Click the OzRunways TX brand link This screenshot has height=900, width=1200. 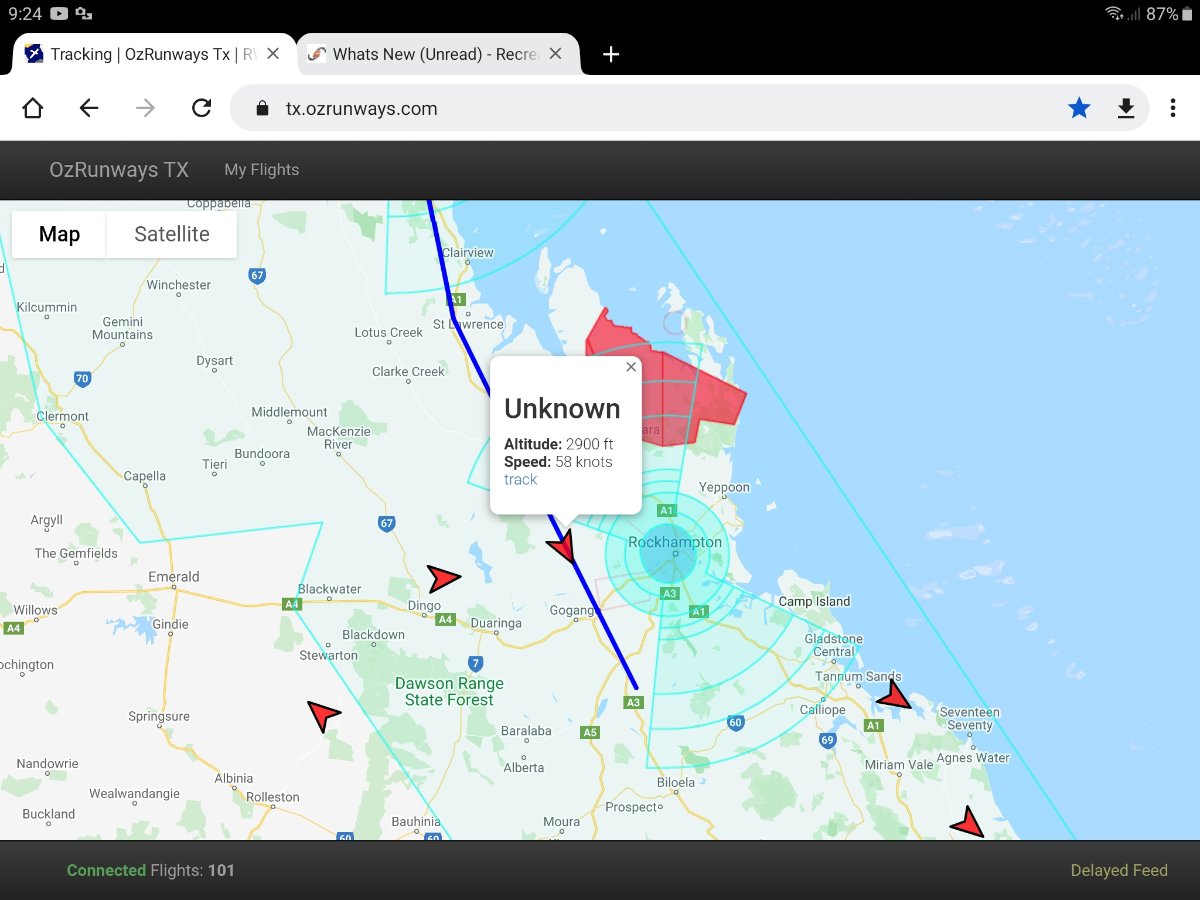(119, 170)
